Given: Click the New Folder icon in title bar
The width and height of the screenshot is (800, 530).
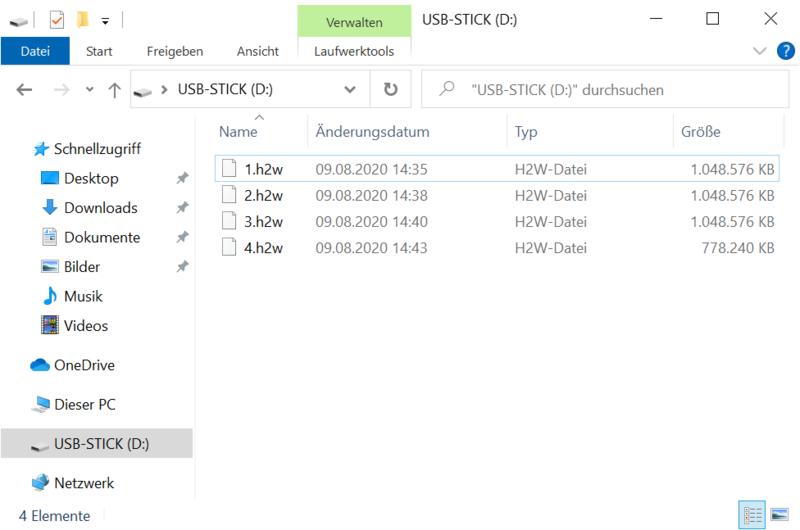Looking at the screenshot, I should 83,19.
